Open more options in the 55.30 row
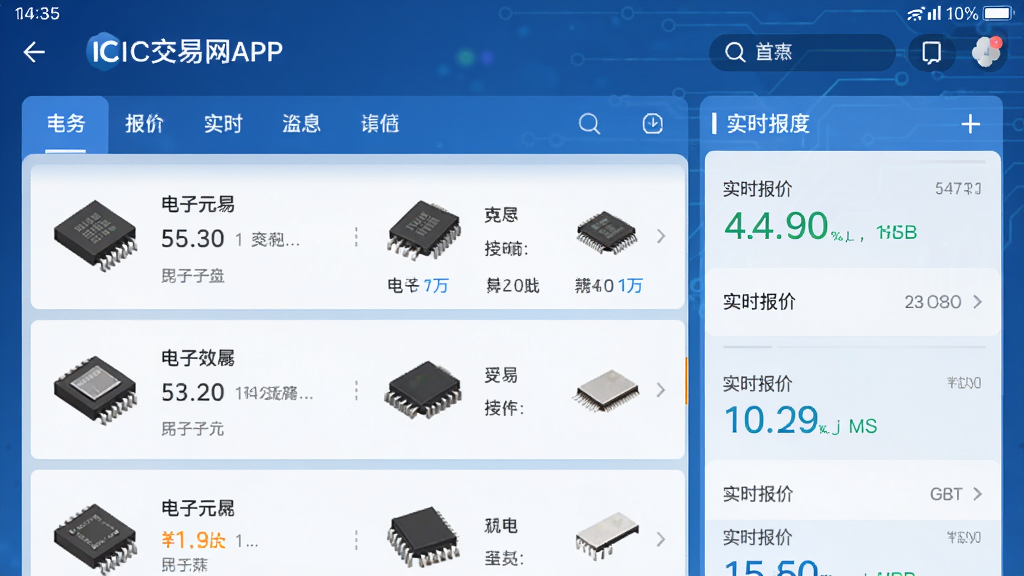Viewport: 1024px width, 576px height. click(356, 237)
